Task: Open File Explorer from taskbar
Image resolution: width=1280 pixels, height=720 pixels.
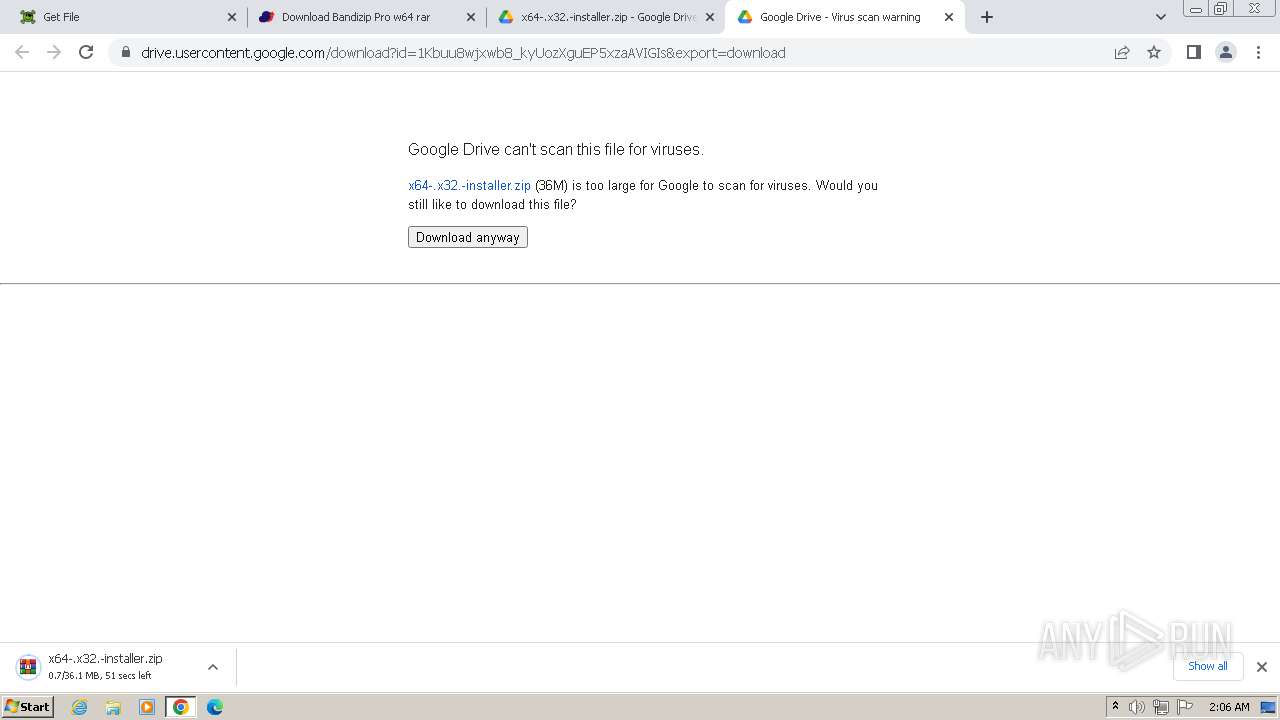Action: (113, 707)
